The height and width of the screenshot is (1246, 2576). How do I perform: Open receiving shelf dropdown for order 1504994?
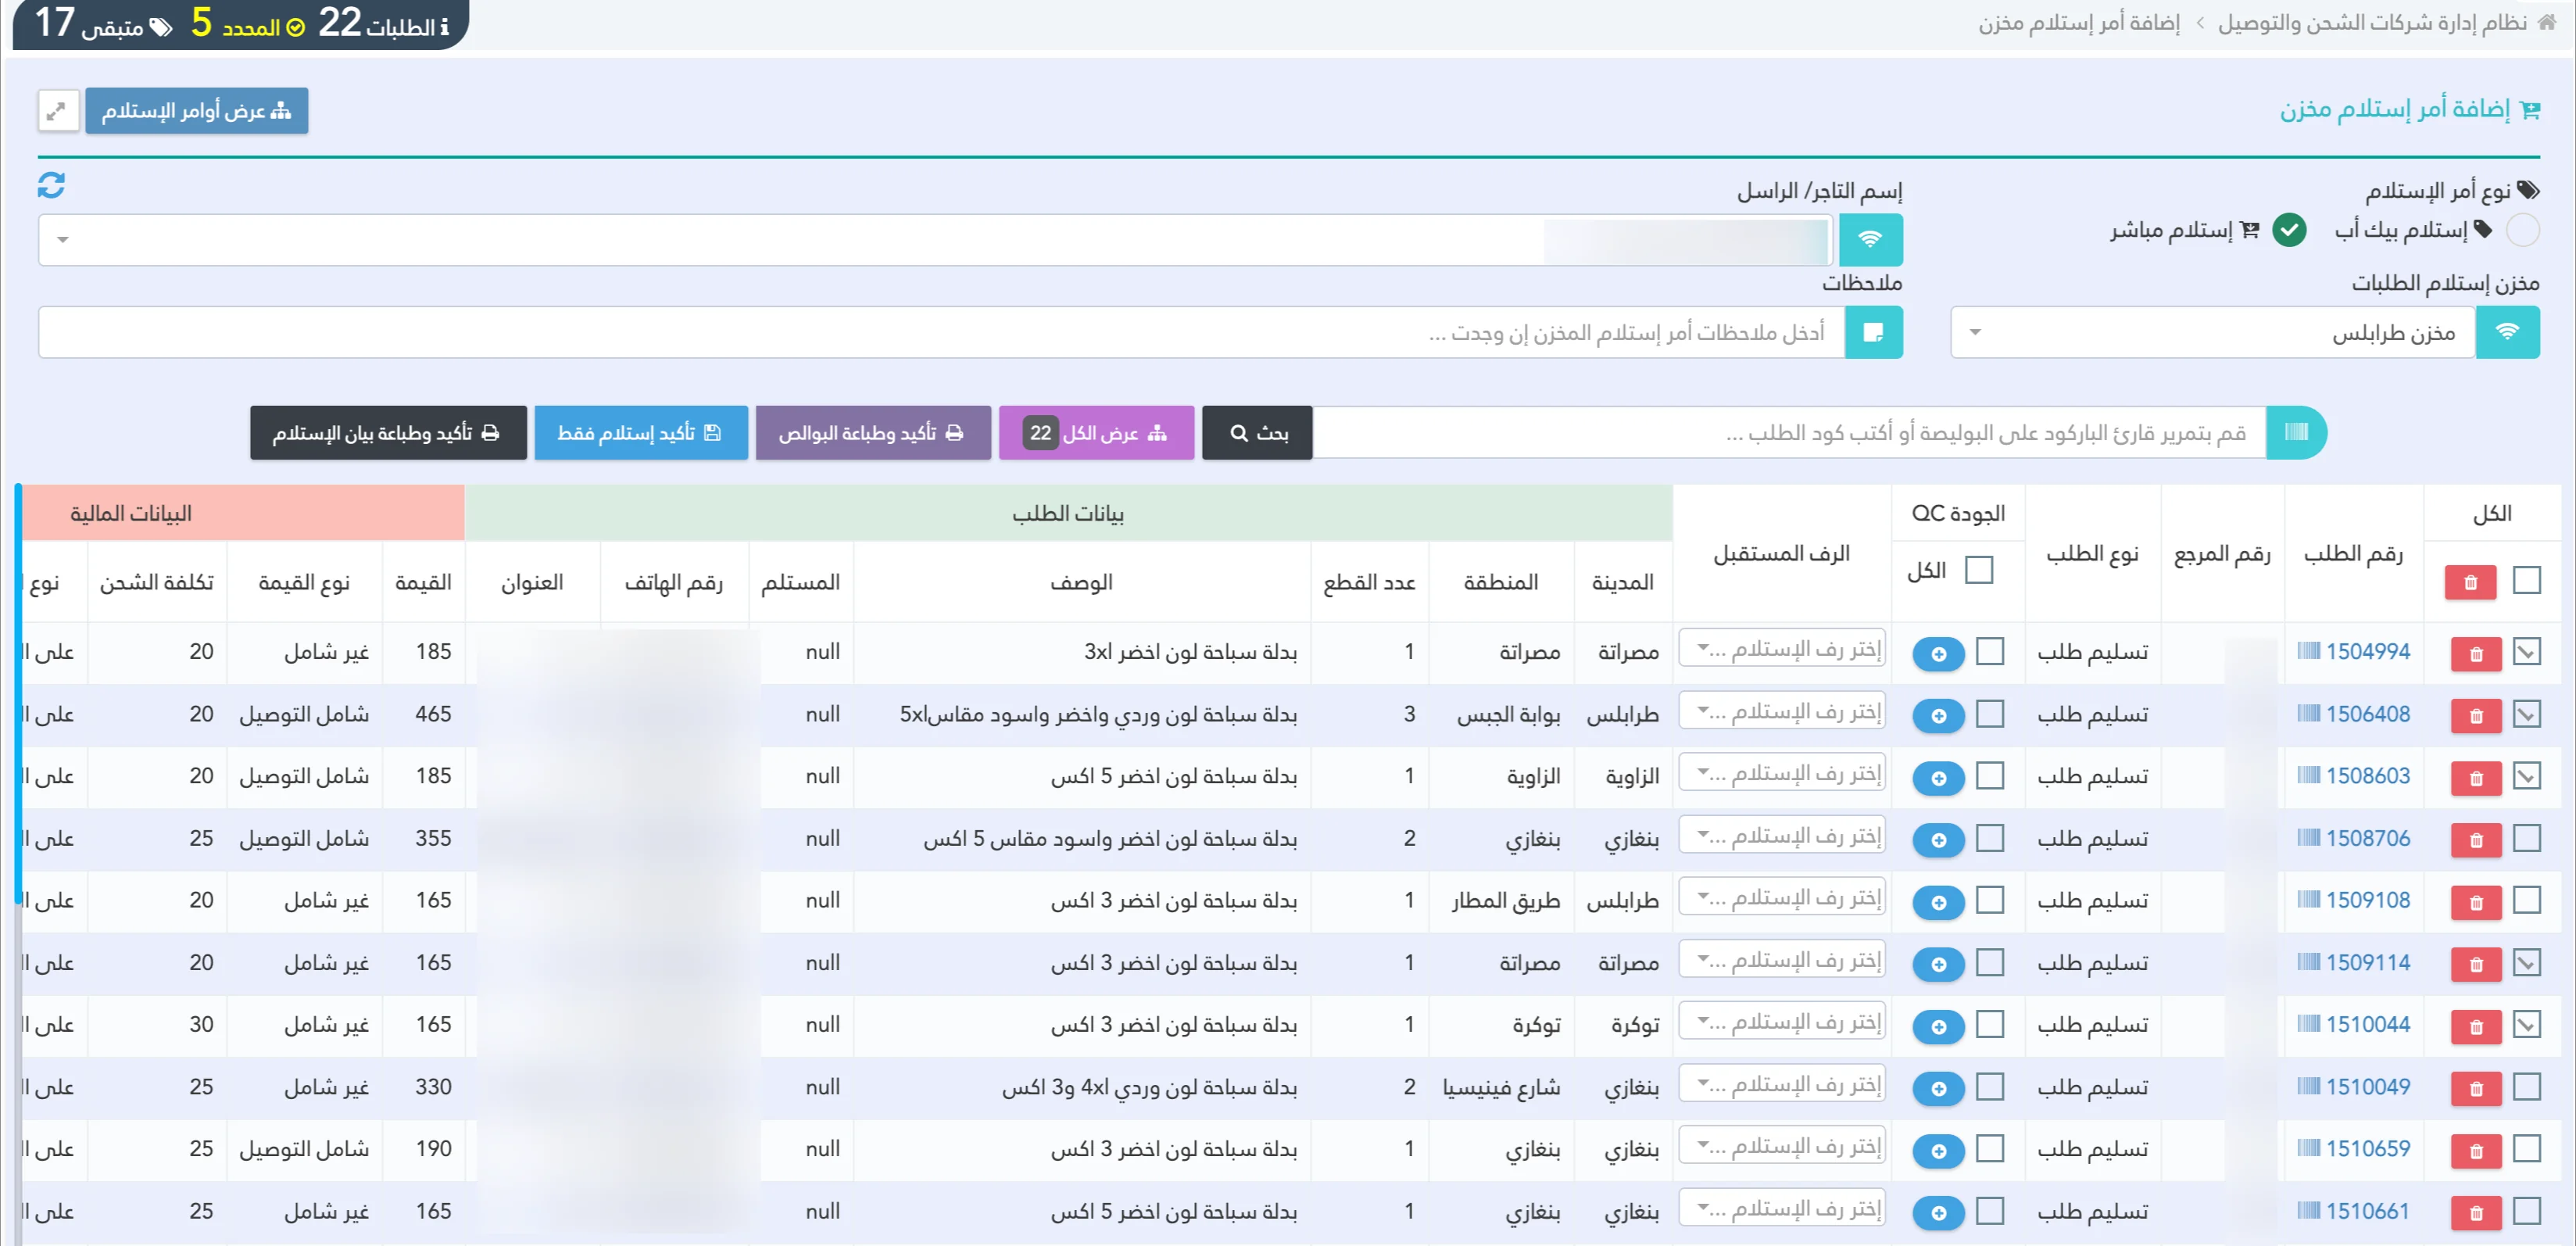click(x=1782, y=649)
